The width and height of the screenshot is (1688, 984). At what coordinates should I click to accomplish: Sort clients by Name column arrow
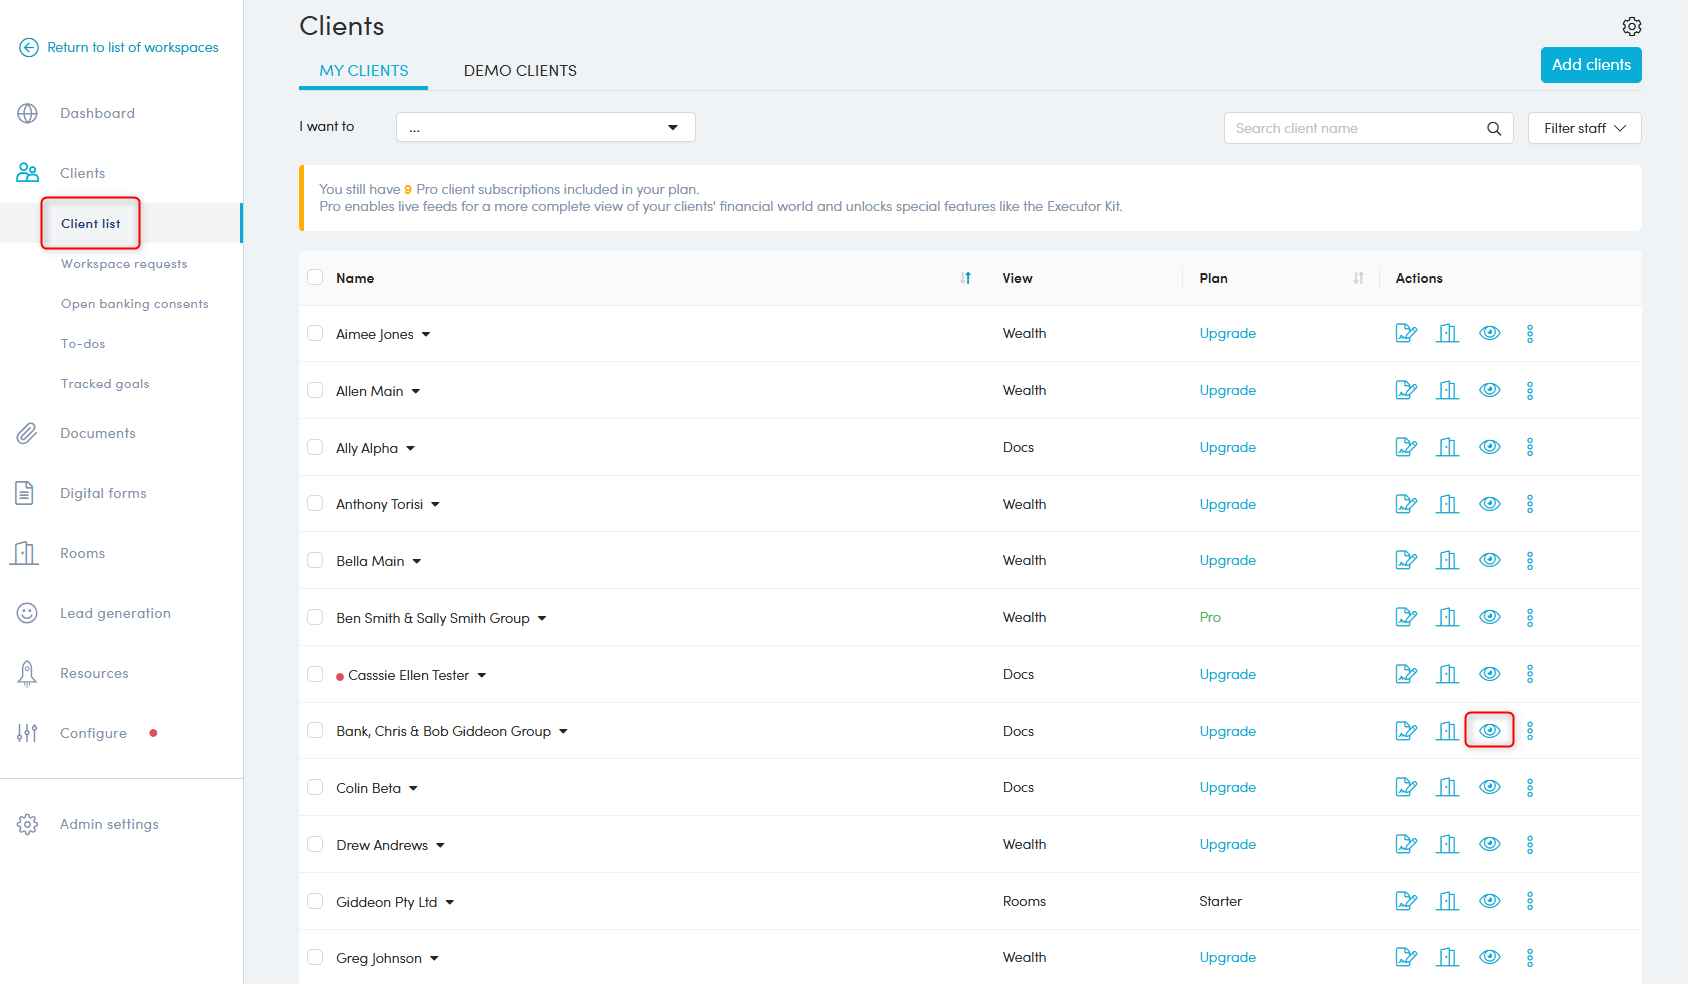pyautogui.click(x=965, y=278)
